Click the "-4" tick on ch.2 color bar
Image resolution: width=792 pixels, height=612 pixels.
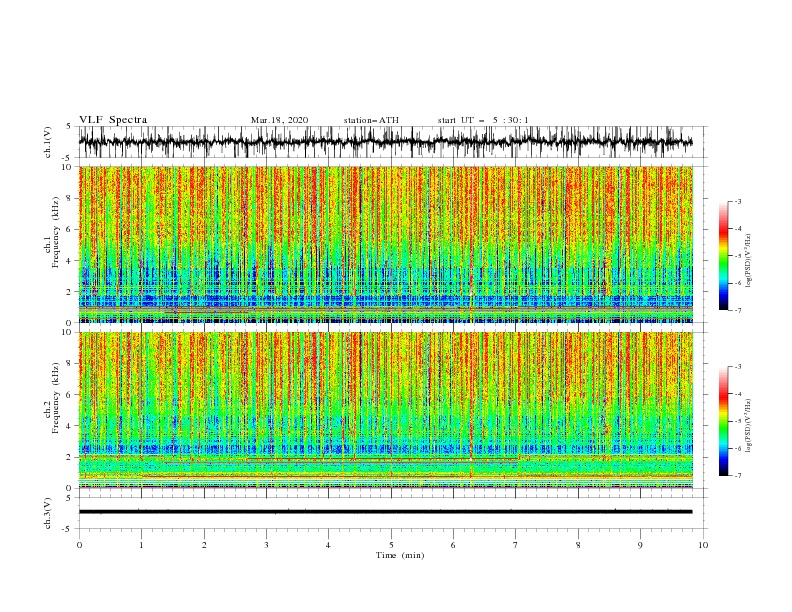737,394
